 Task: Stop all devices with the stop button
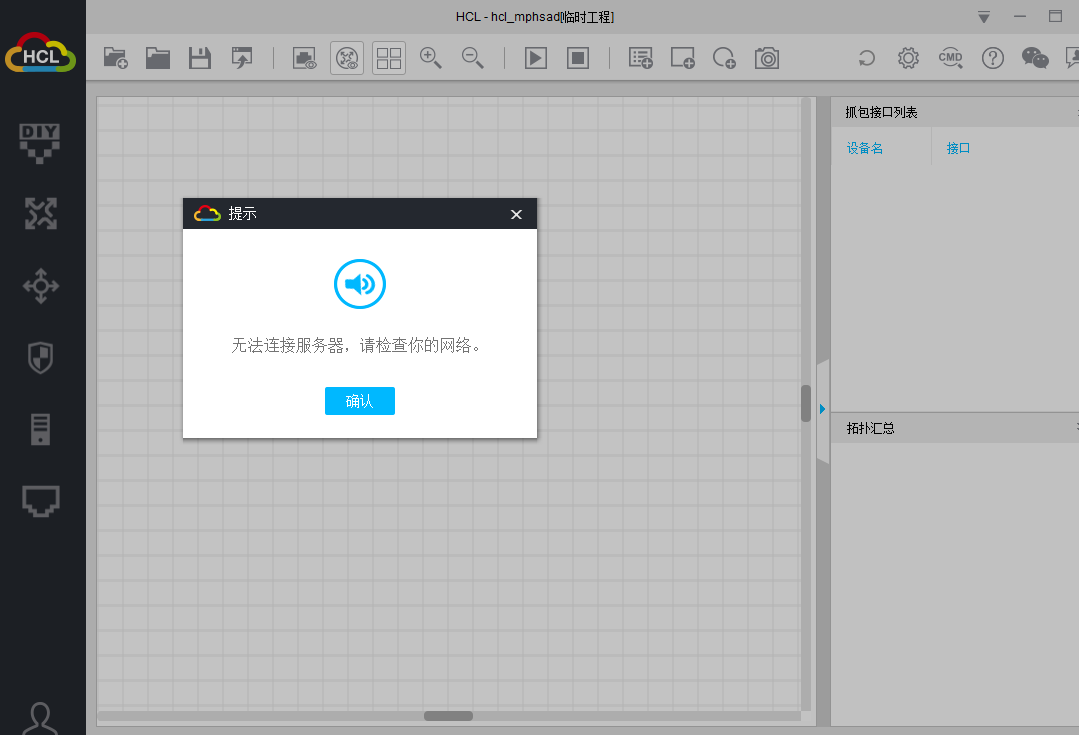click(578, 58)
